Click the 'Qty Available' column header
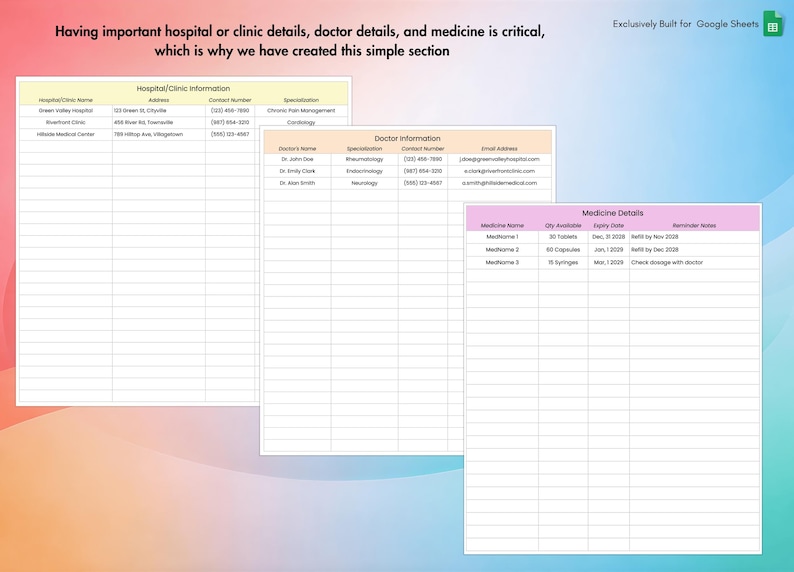 (563, 226)
